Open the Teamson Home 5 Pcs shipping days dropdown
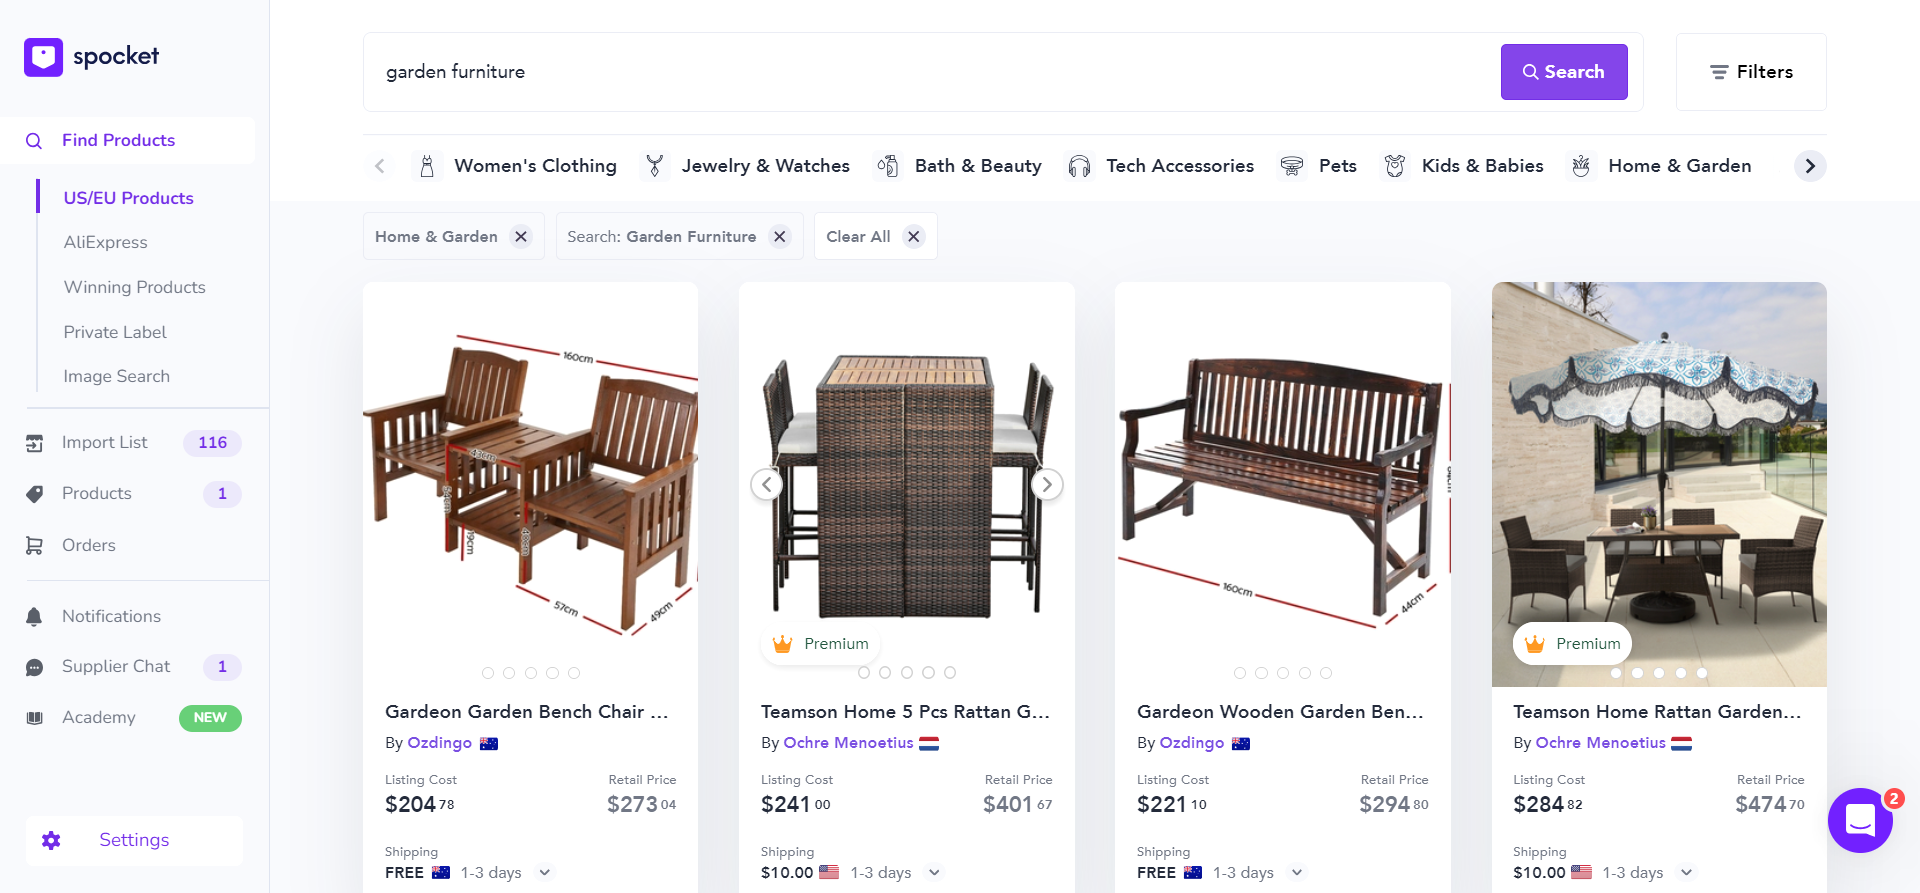 (934, 872)
